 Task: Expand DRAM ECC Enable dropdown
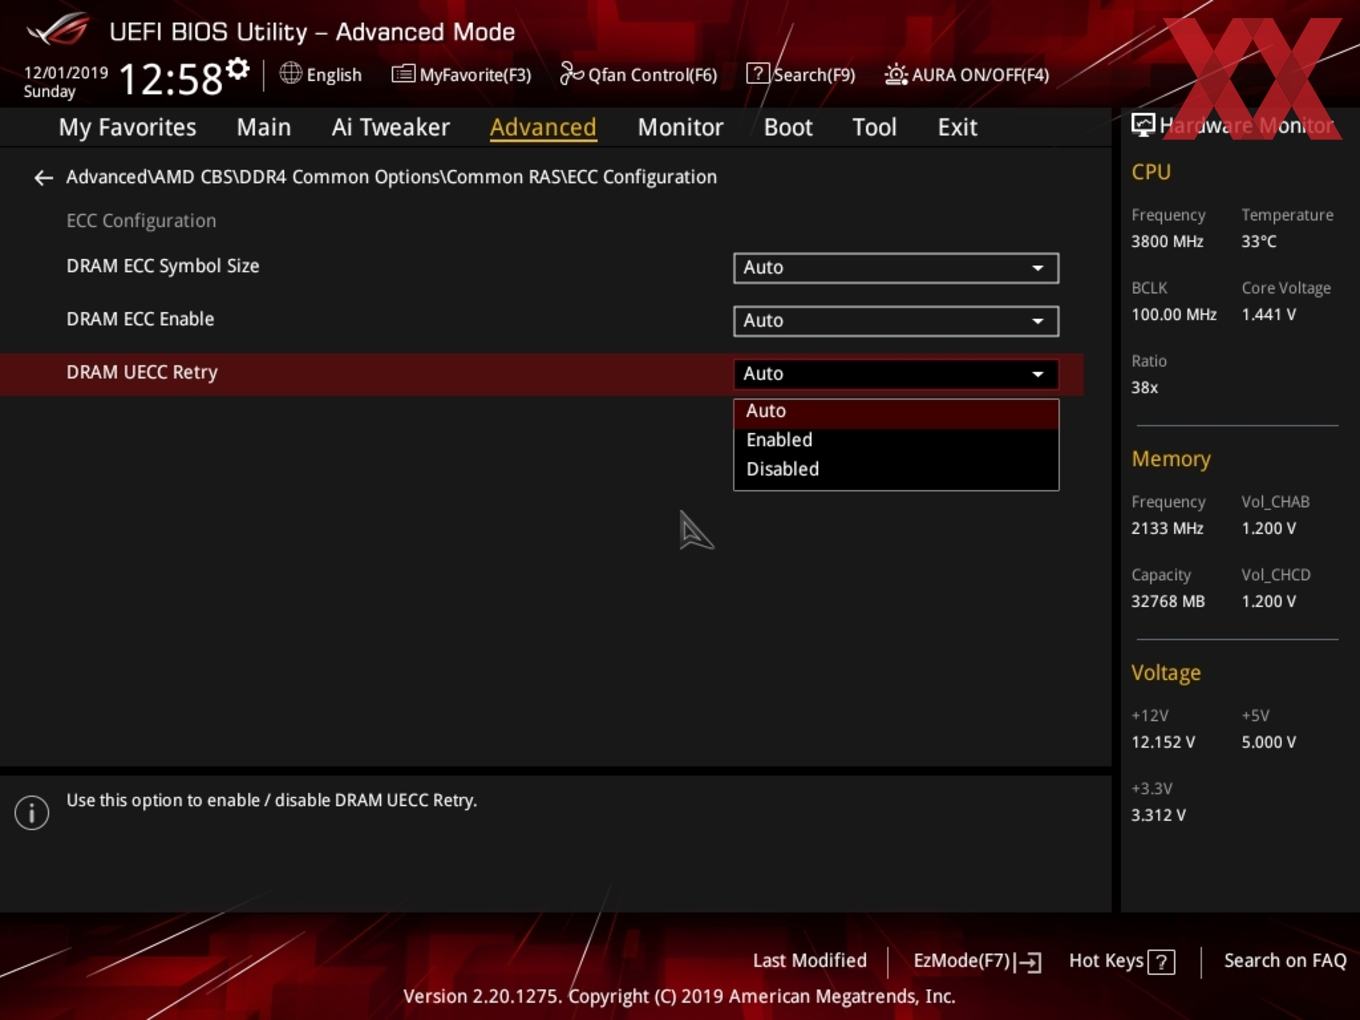coord(896,321)
